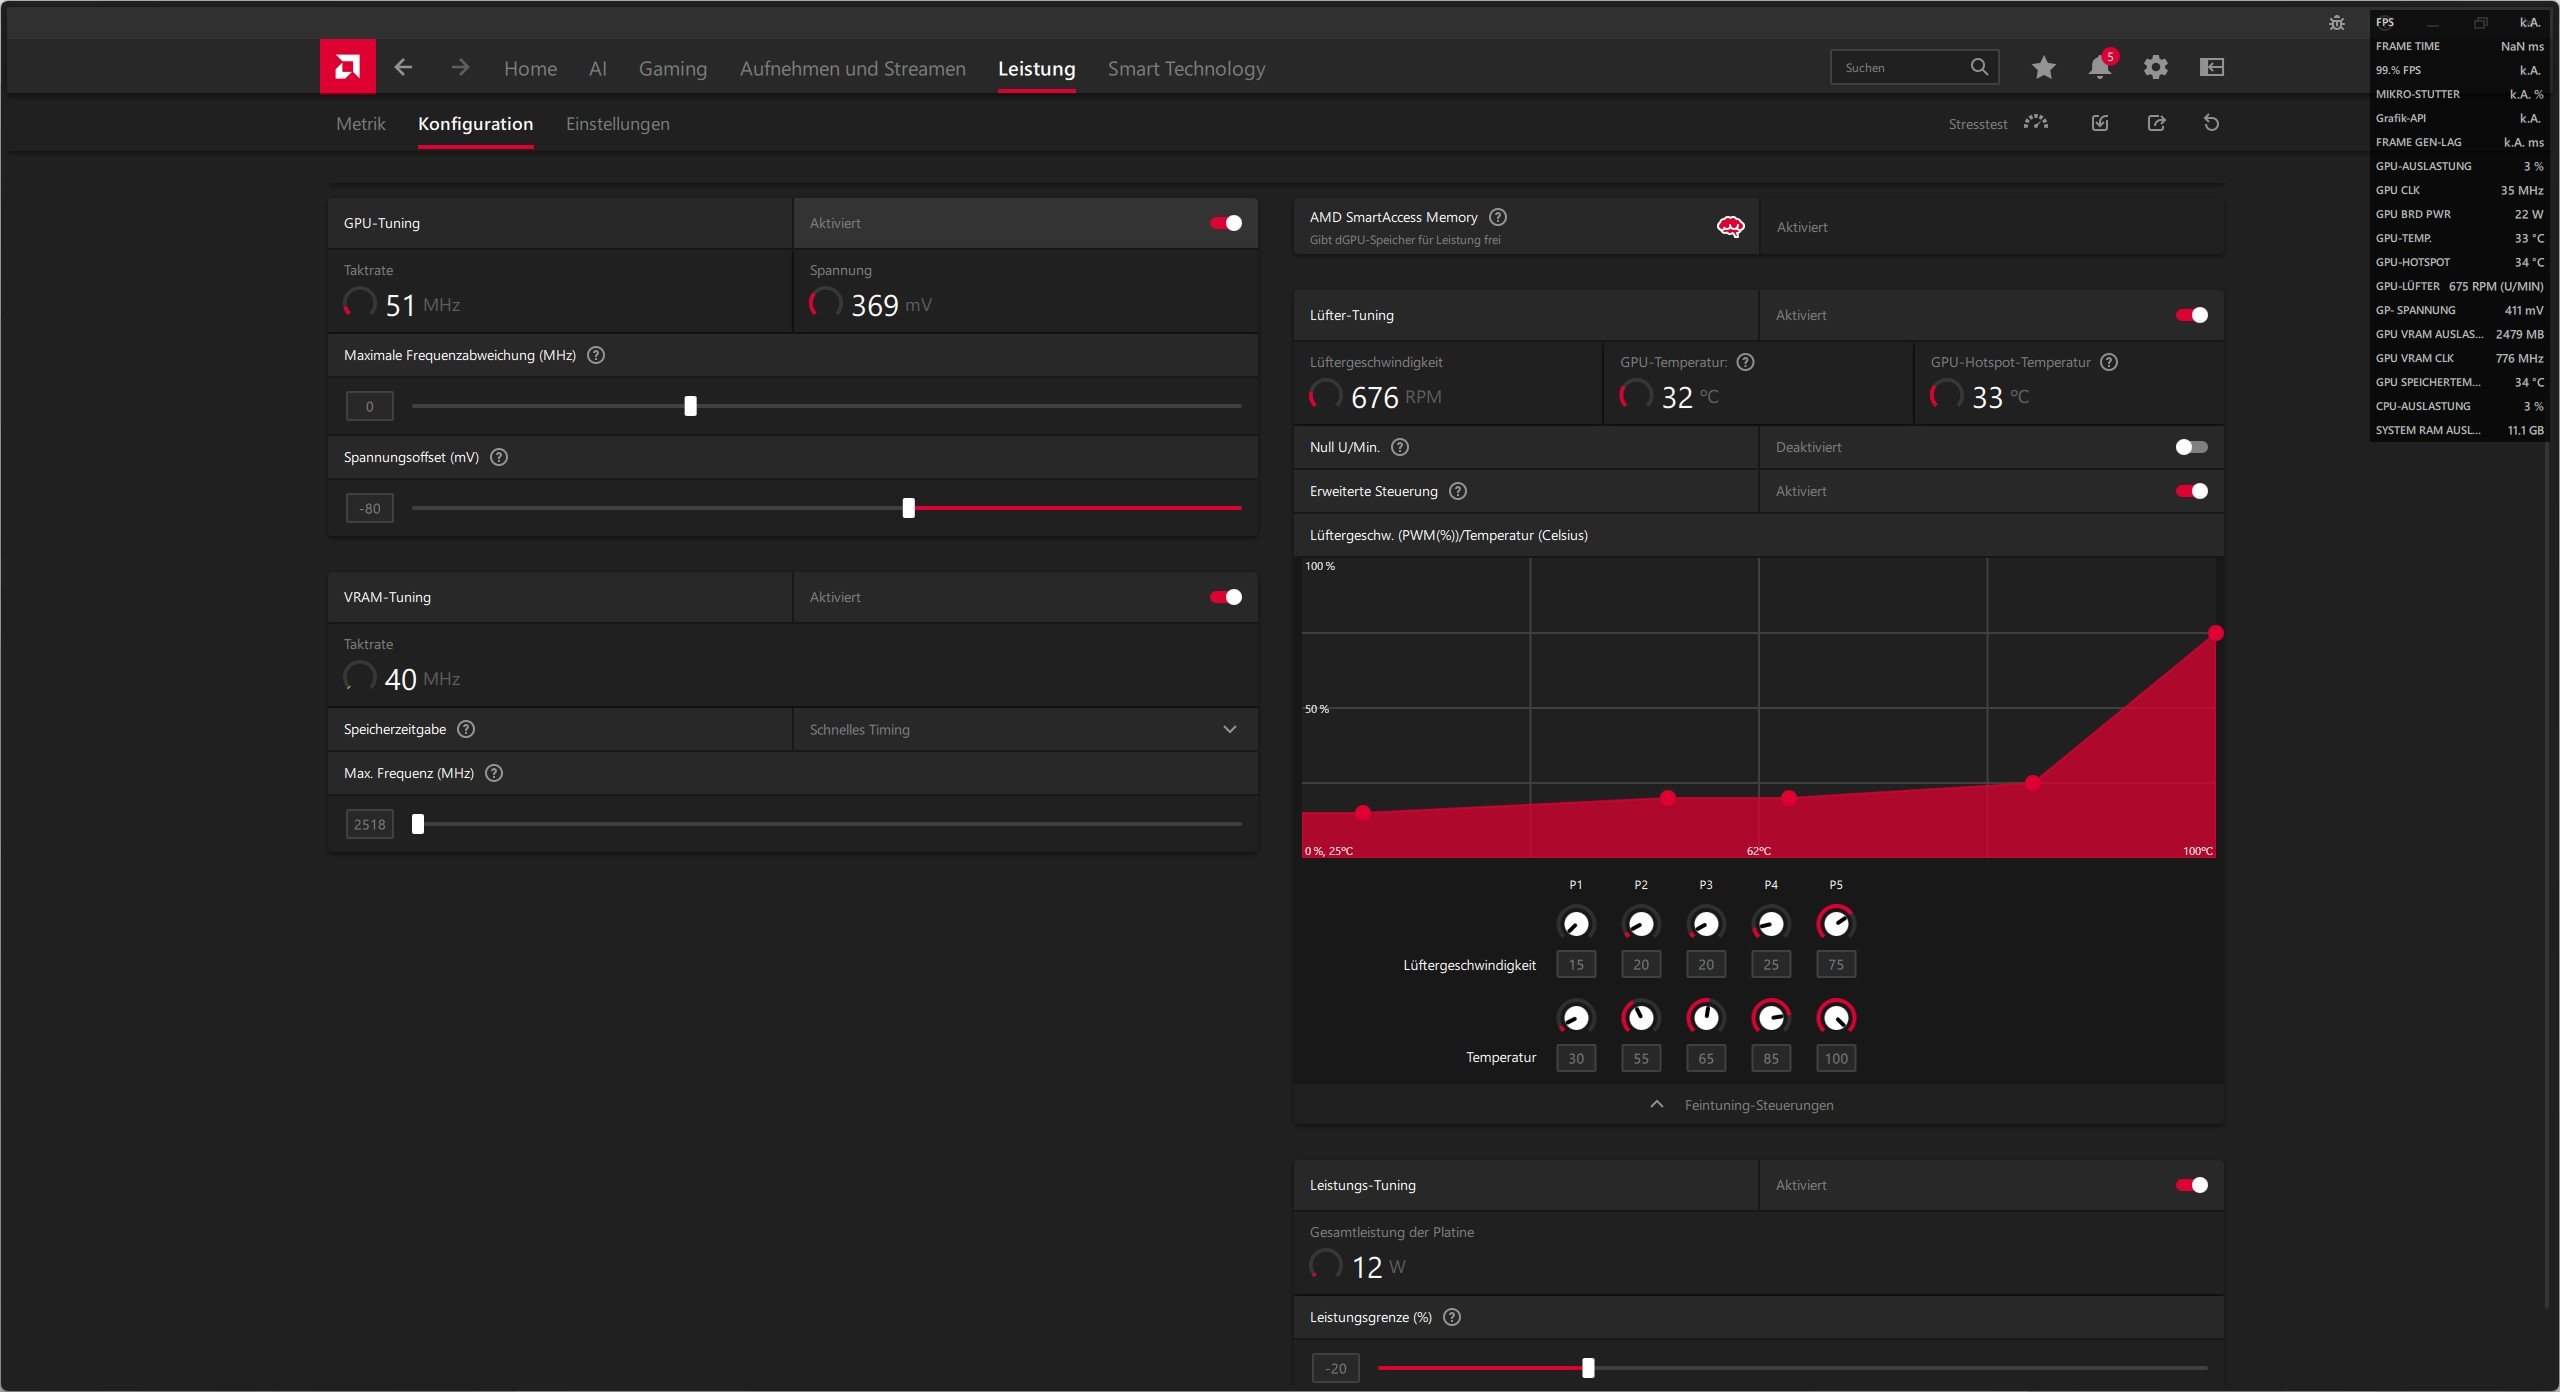Turn off Erweiterte Steuerung toggle
Image resolution: width=2560 pixels, height=1392 pixels.
pyautogui.click(x=2191, y=491)
